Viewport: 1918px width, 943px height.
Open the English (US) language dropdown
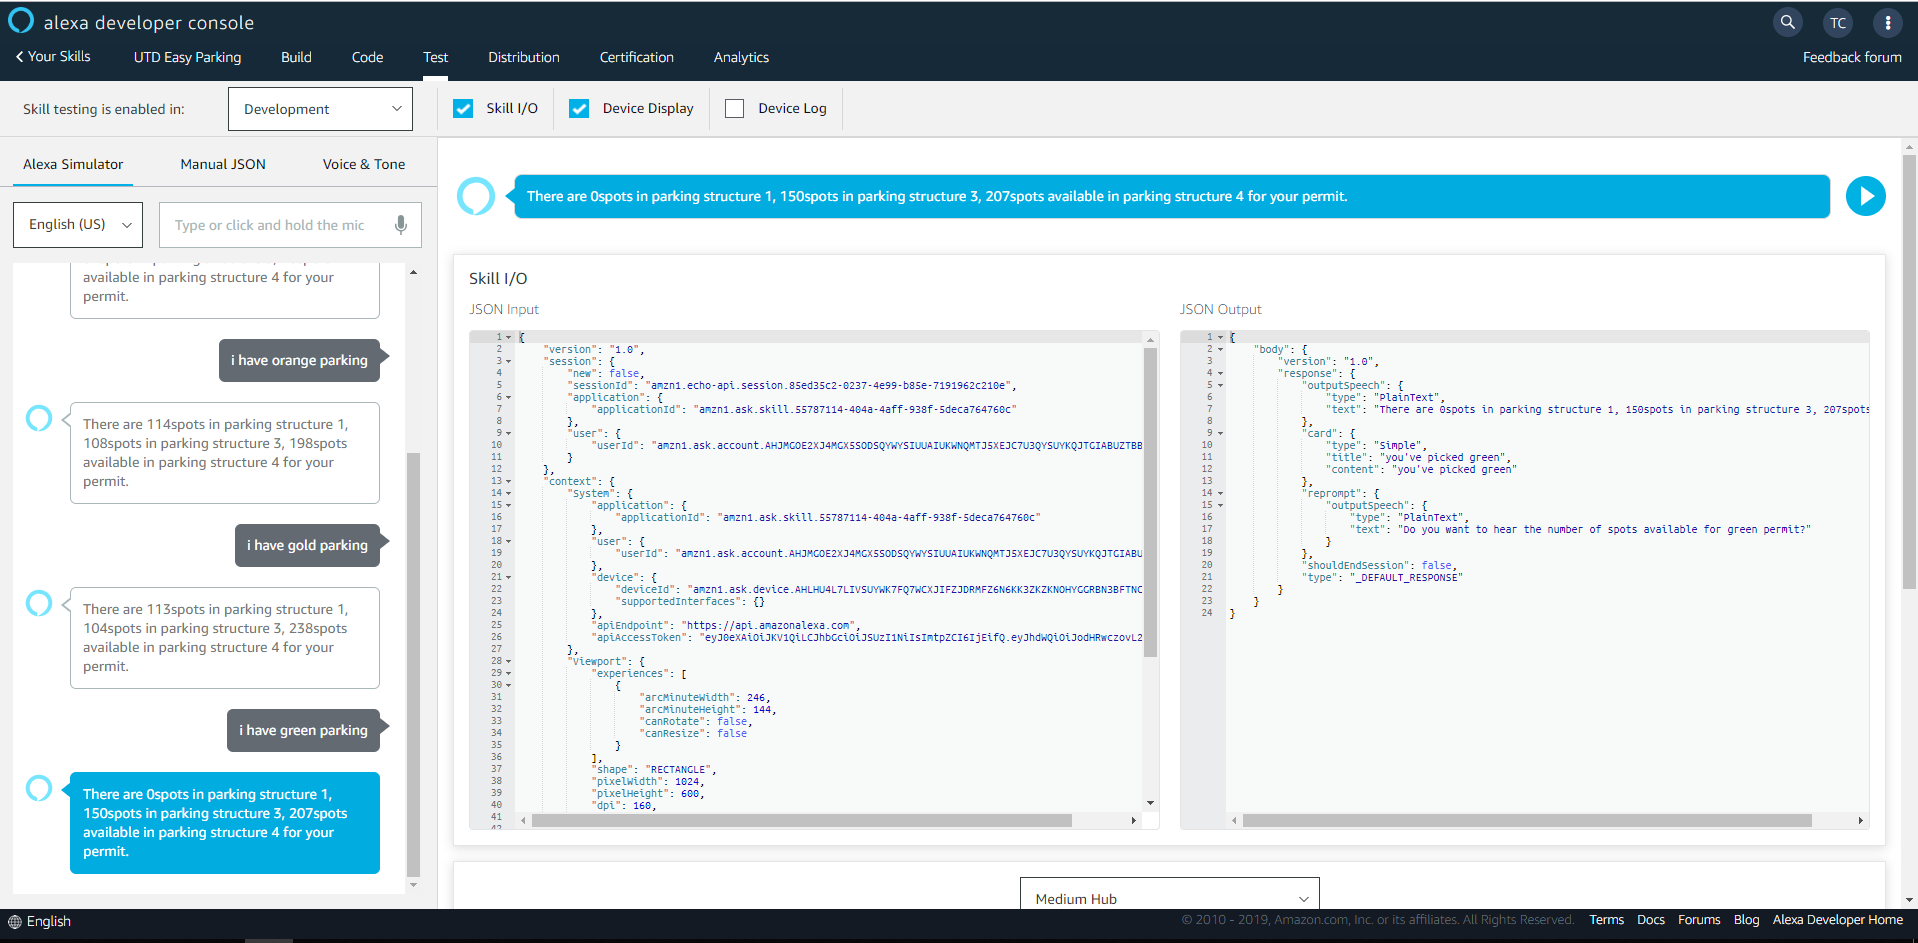78,225
